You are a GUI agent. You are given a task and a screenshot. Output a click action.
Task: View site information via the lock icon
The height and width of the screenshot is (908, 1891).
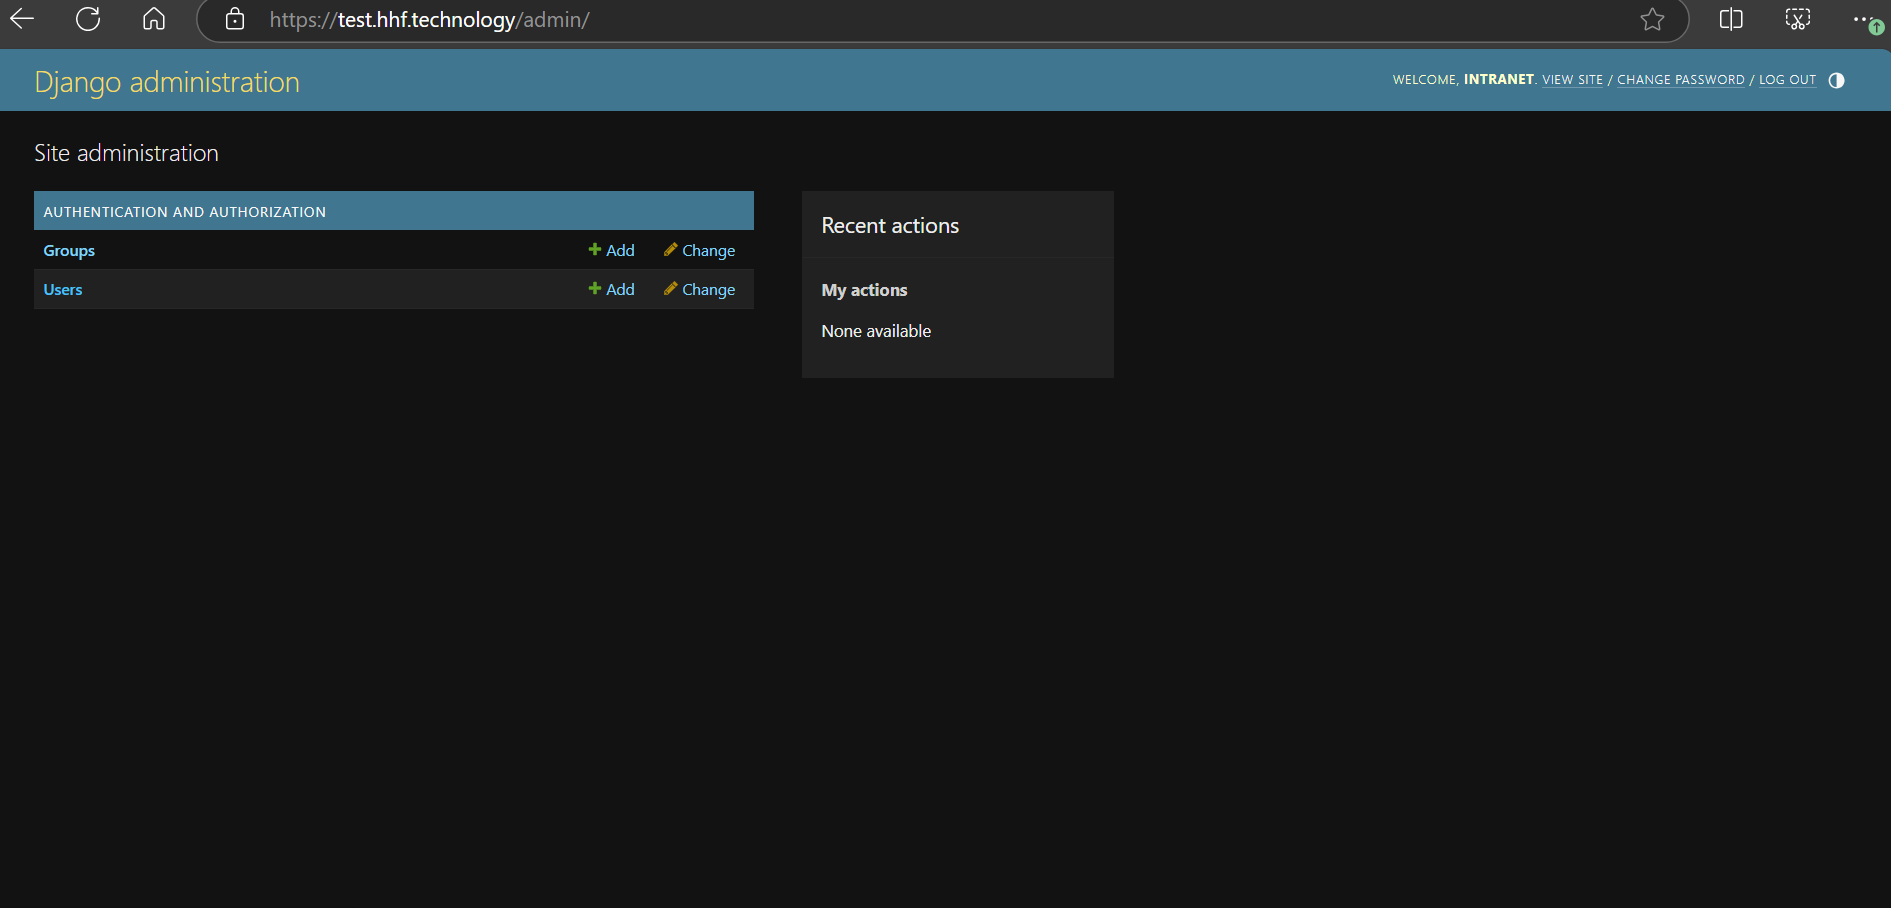click(x=235, y=19)
